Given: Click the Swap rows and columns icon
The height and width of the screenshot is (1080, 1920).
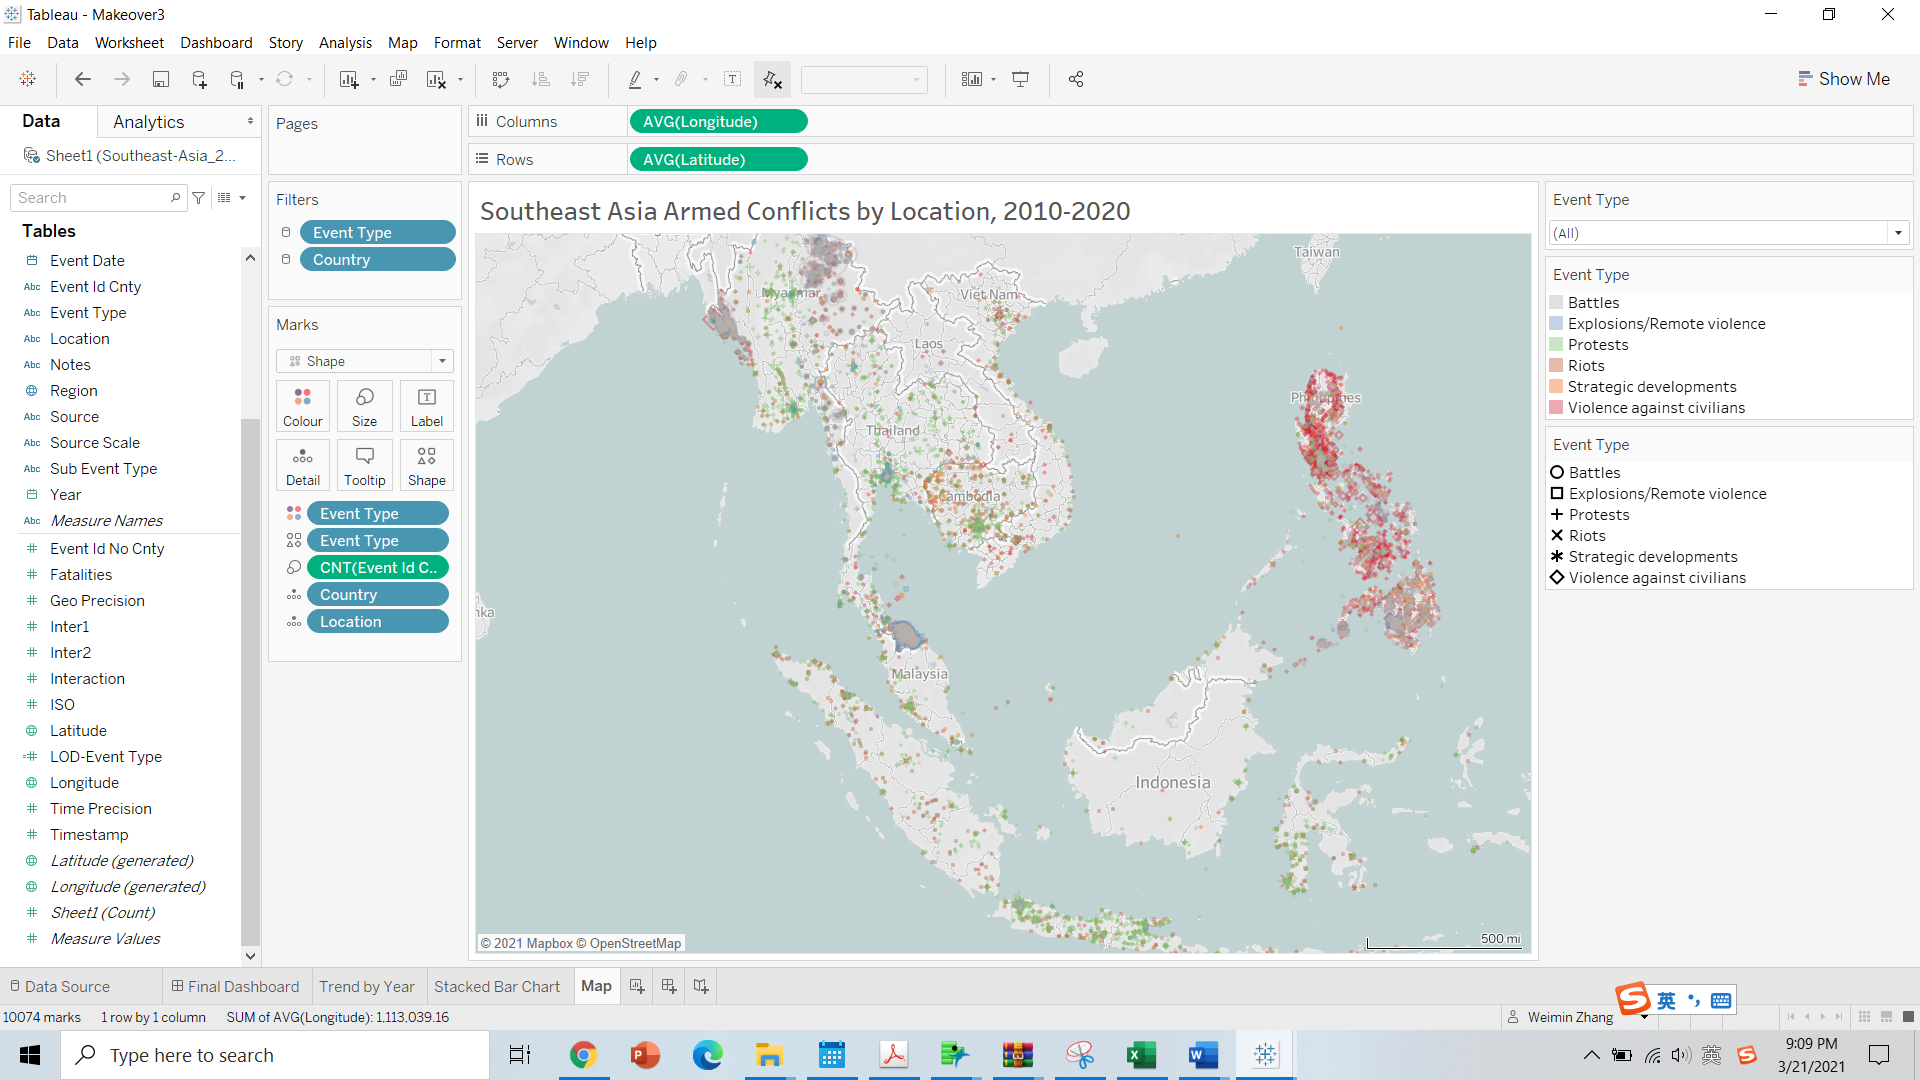Looking at the screenshot, I should click(501, 79).
